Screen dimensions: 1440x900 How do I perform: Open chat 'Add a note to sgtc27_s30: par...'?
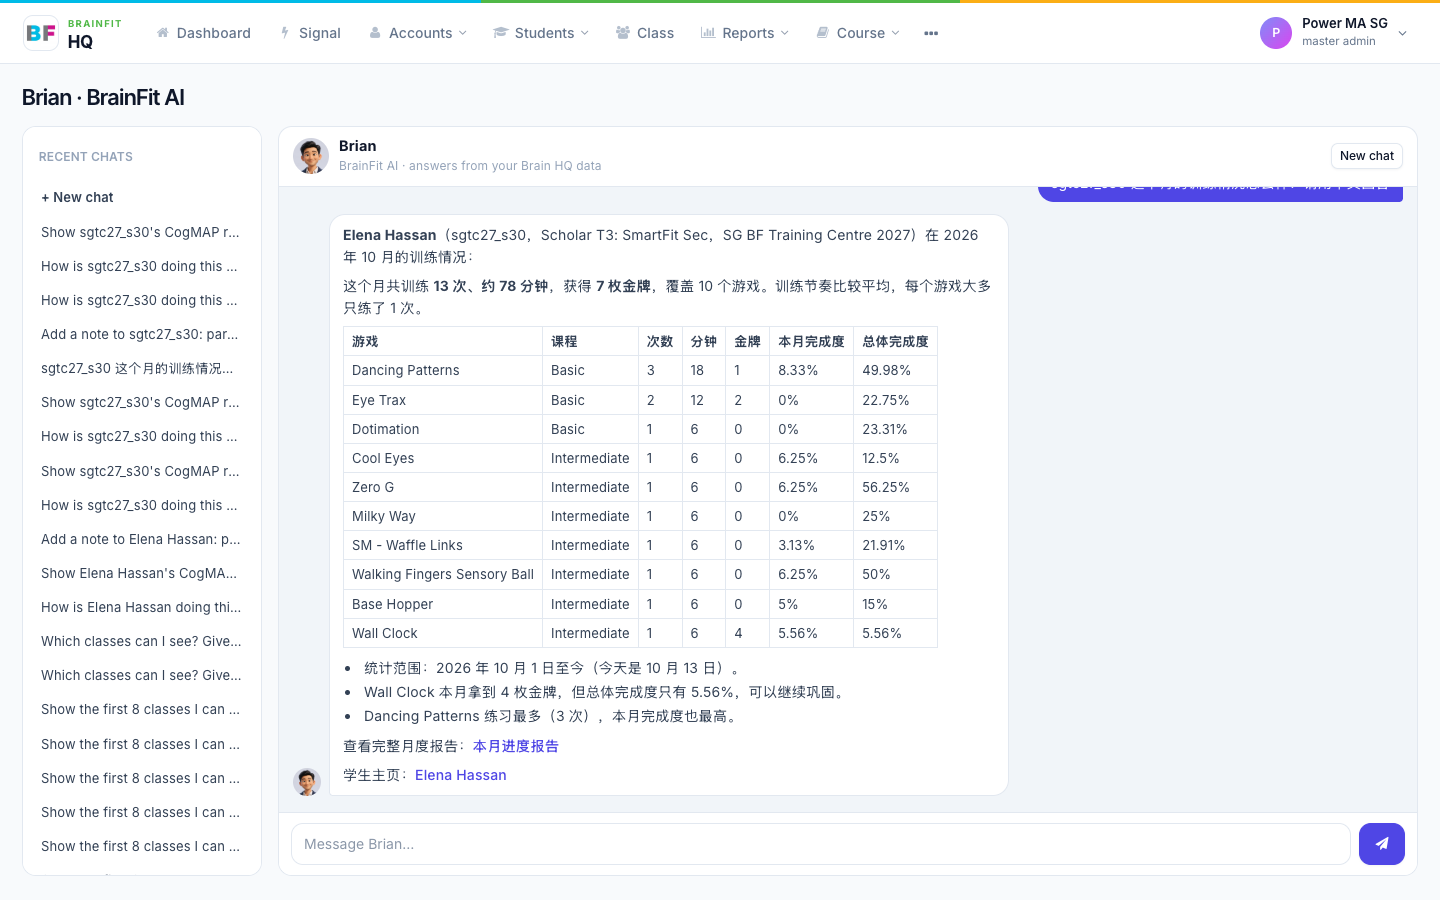pos(141,334)
